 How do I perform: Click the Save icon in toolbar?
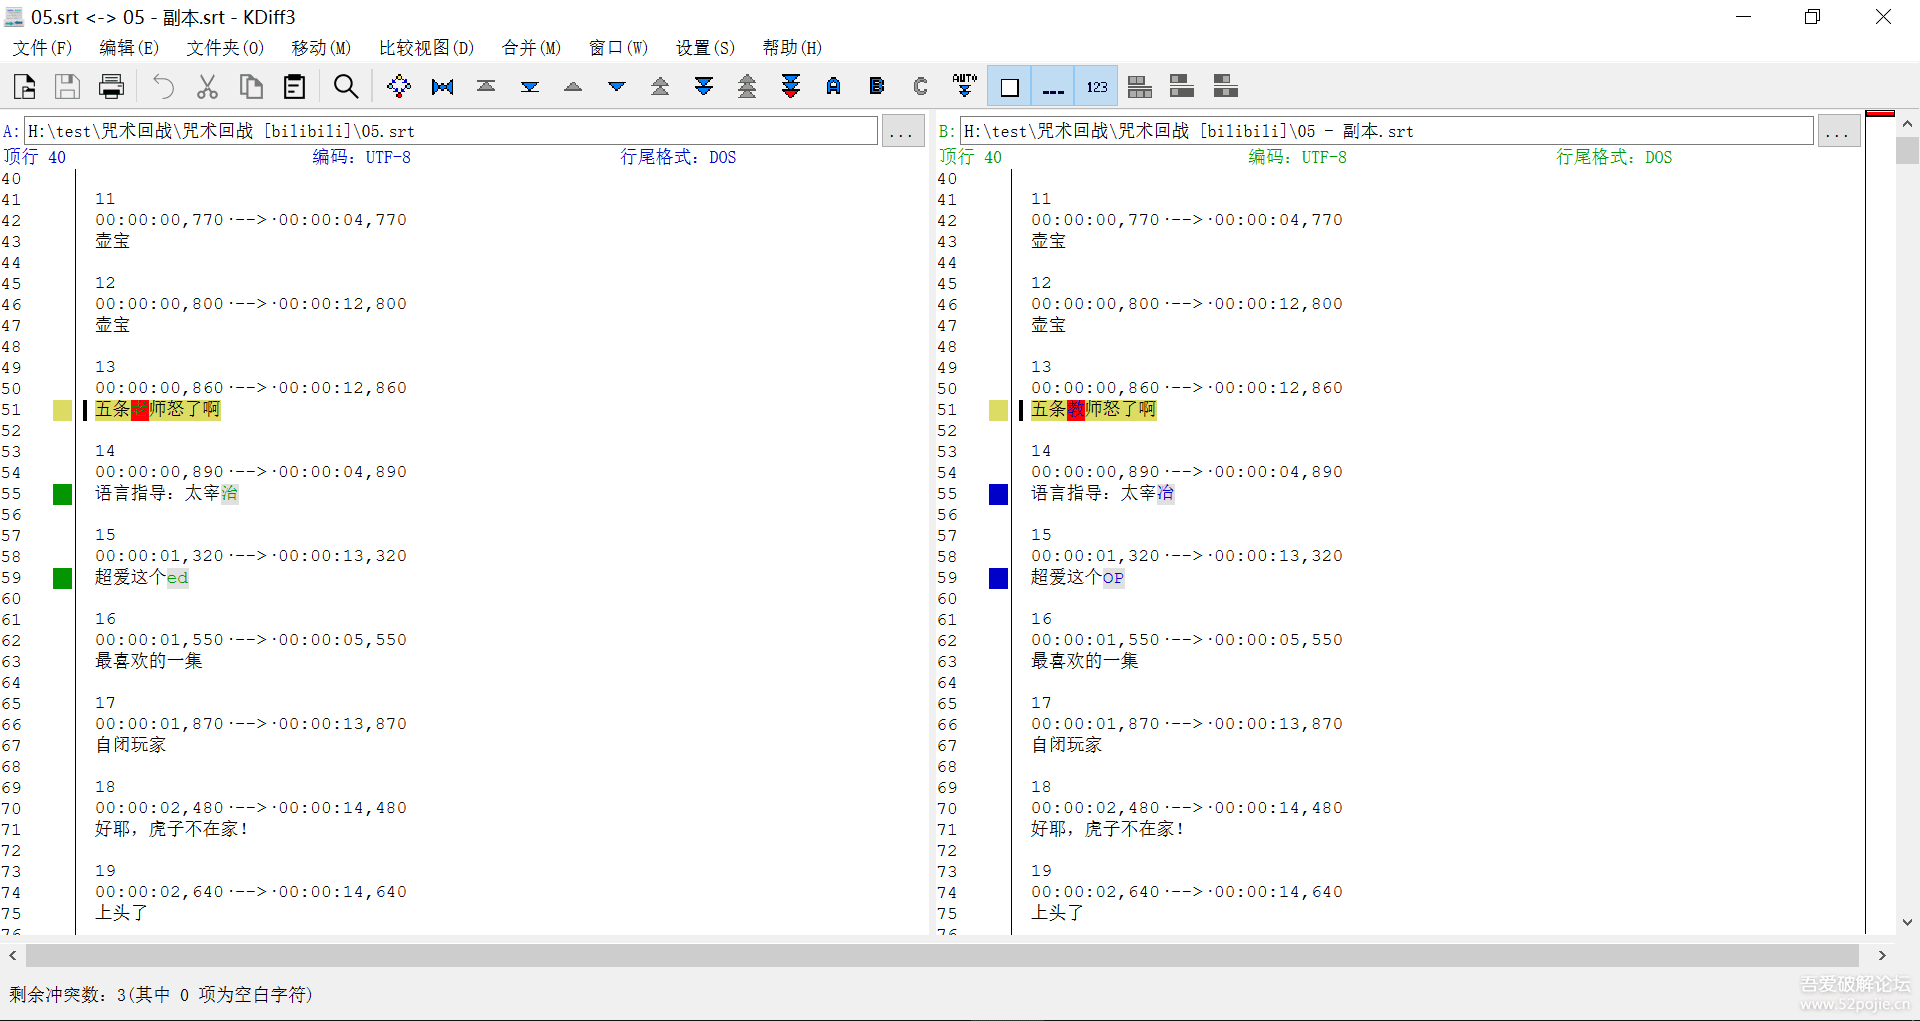pyautogui.click(x=67, y=87)
